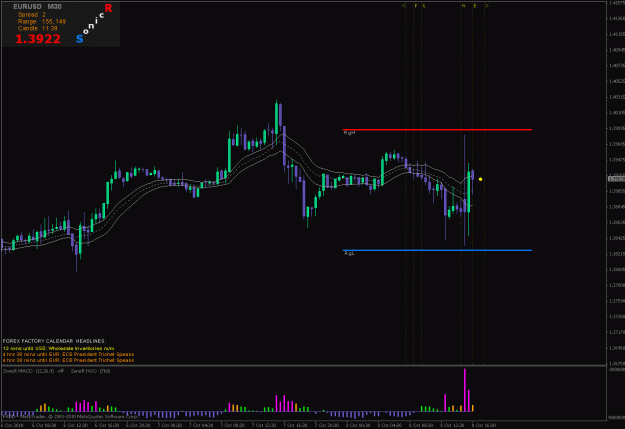The width and height of the screenshot is (625, 429).
Task: Click the 7 Oct 08:30 time axis label
Action: tap(233, 425)
